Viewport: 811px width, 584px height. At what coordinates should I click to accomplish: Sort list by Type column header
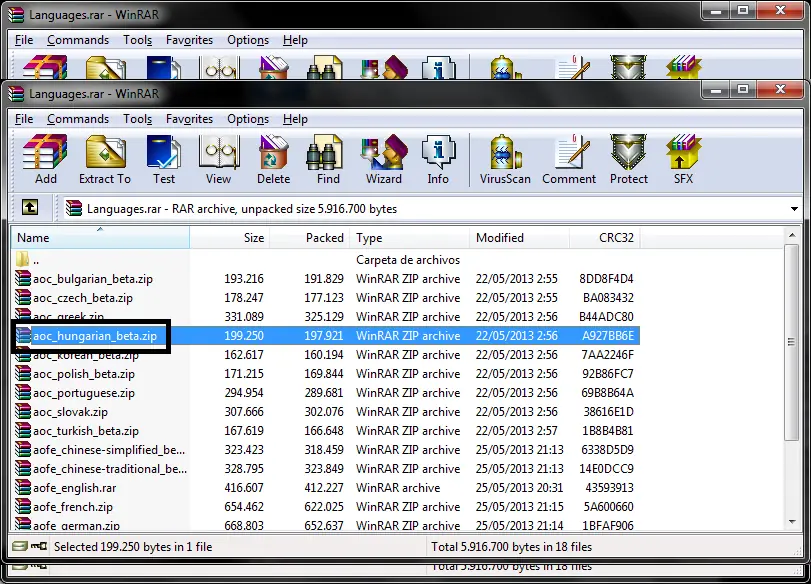click(410, 238)
